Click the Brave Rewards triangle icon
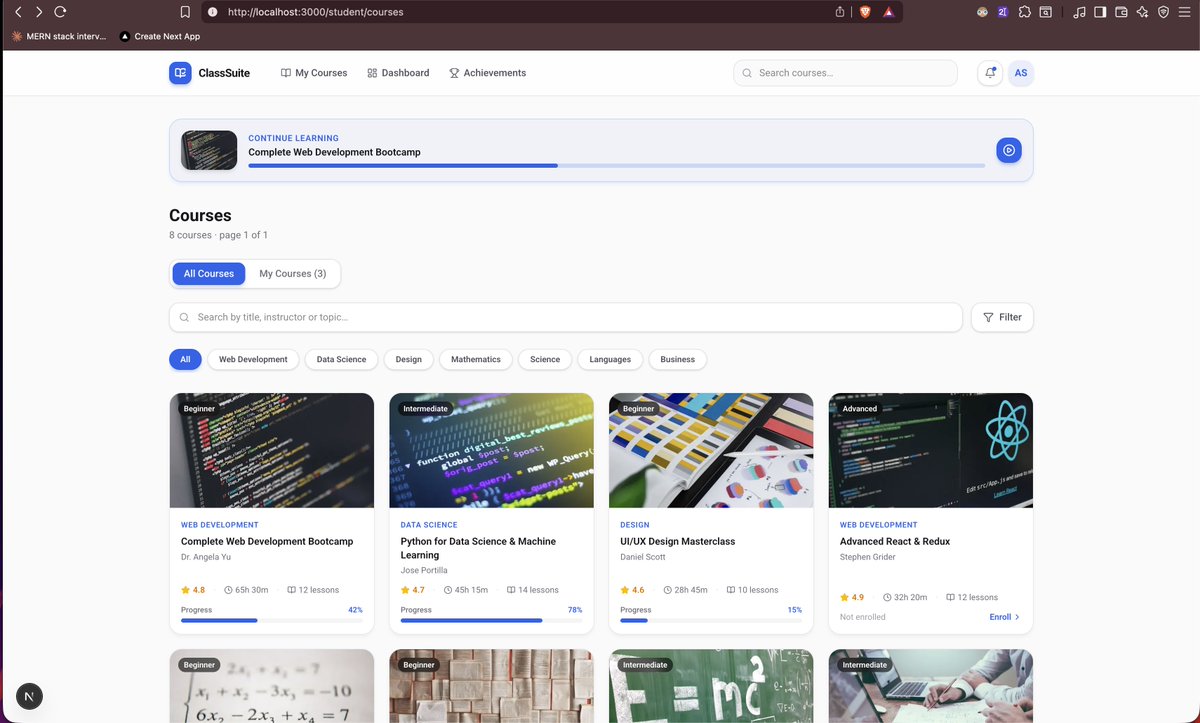1200x723 pixels. coord(889,12)
